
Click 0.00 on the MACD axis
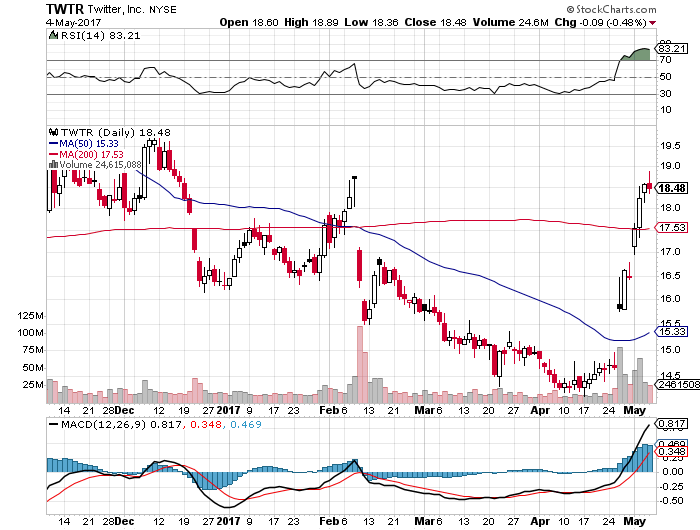[673, 472]
